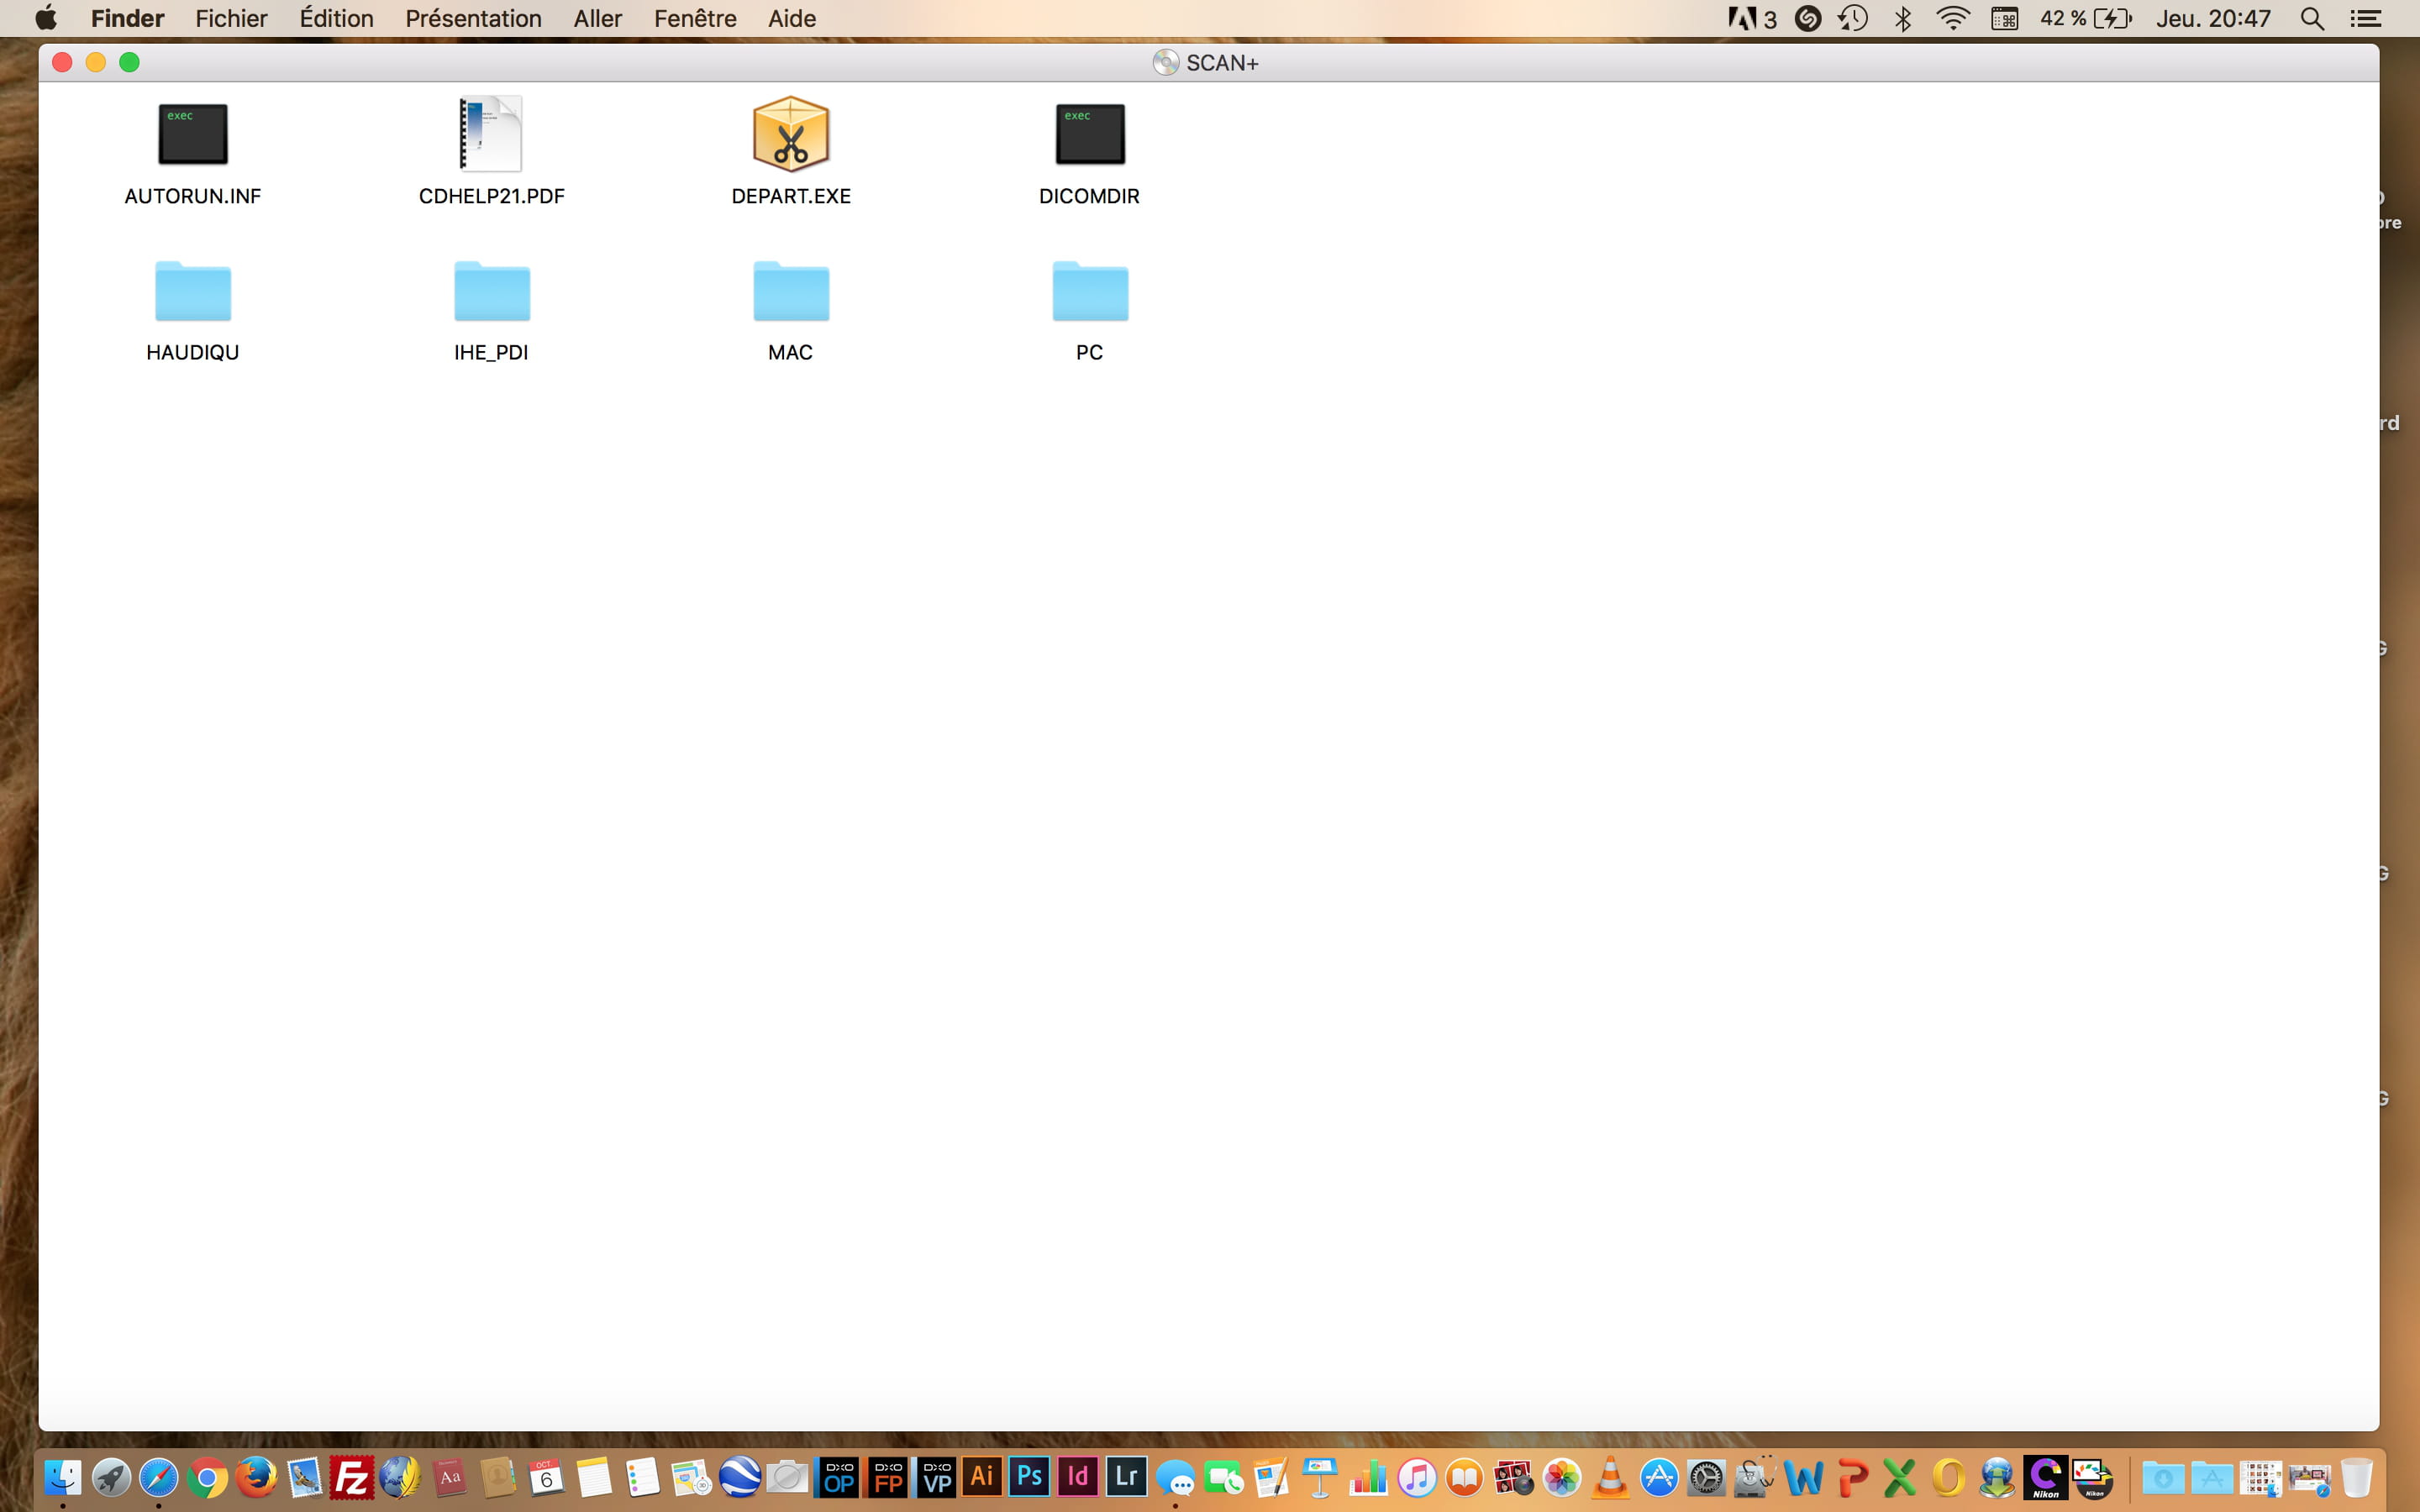Open Numbers chart icon in the Dock

1368,1477
